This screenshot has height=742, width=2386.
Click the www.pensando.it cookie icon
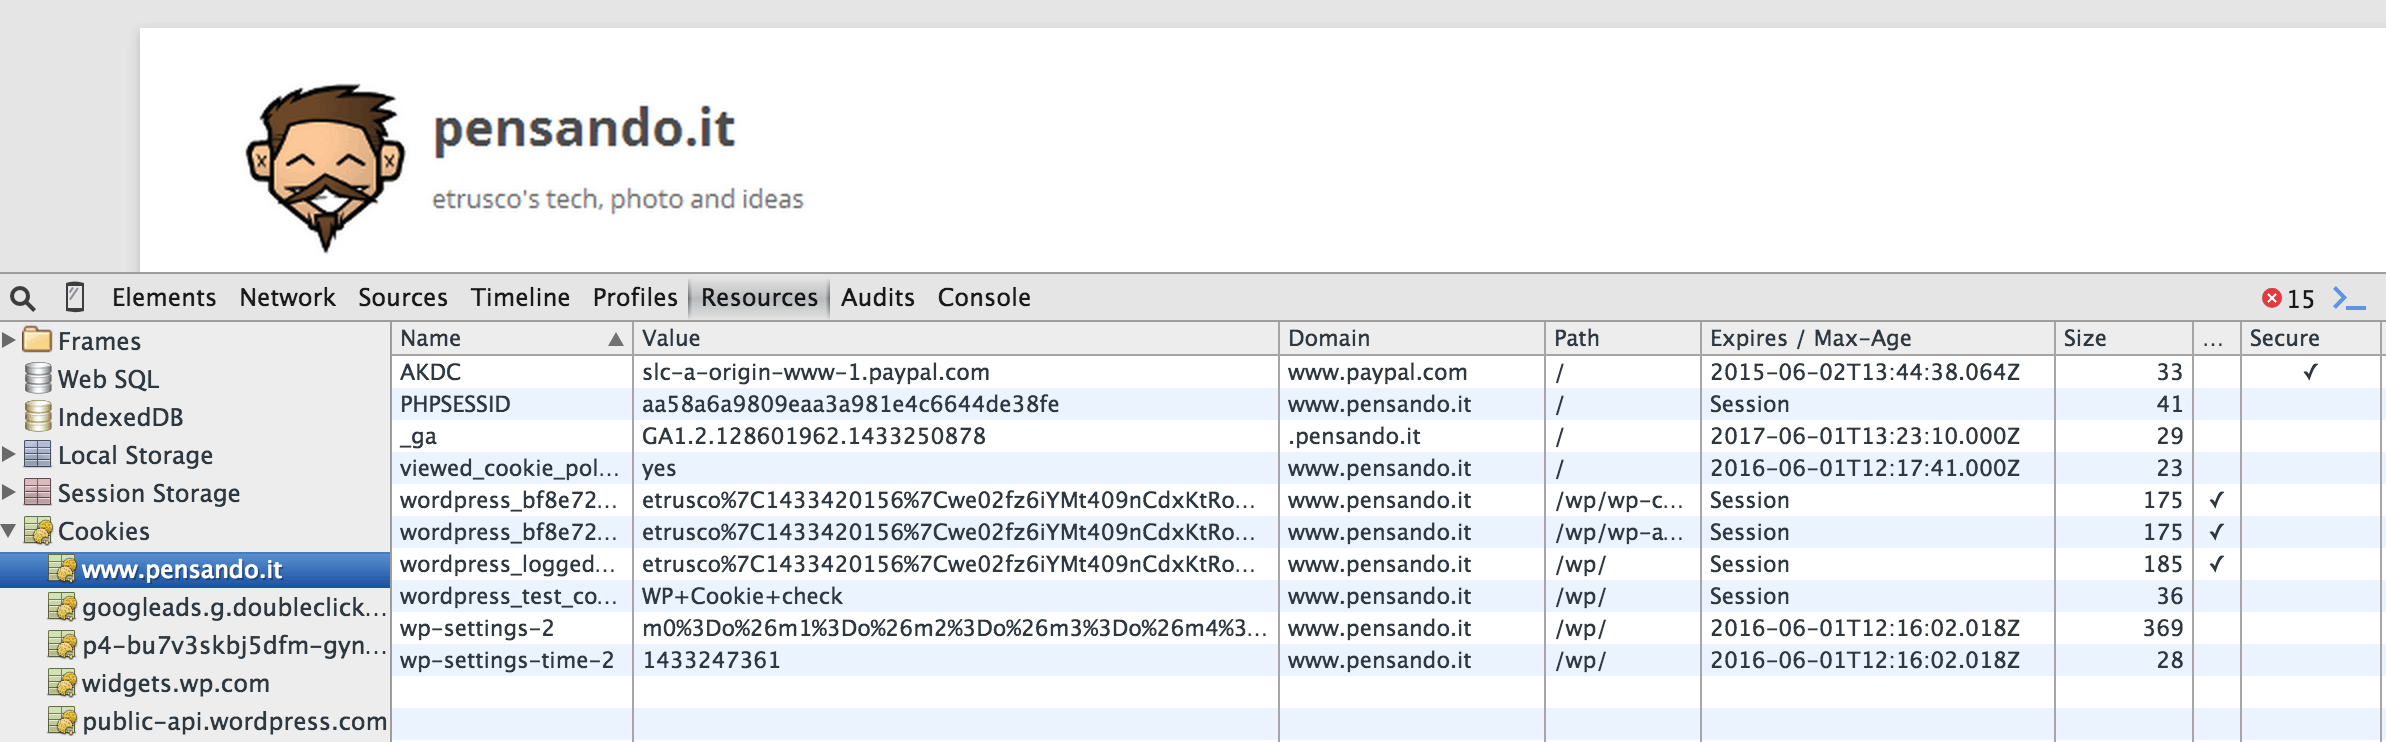coord(62,569)
